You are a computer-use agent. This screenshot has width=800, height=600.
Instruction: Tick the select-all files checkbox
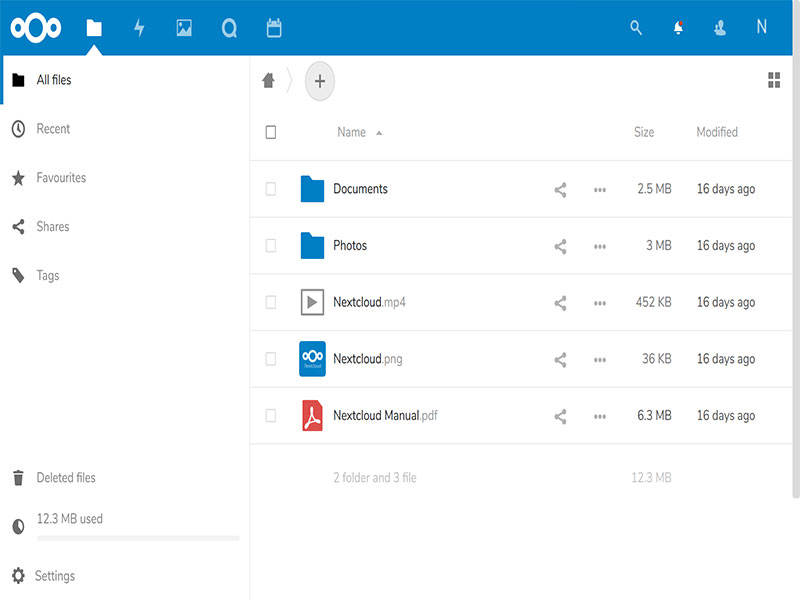[x=271, y=132]
